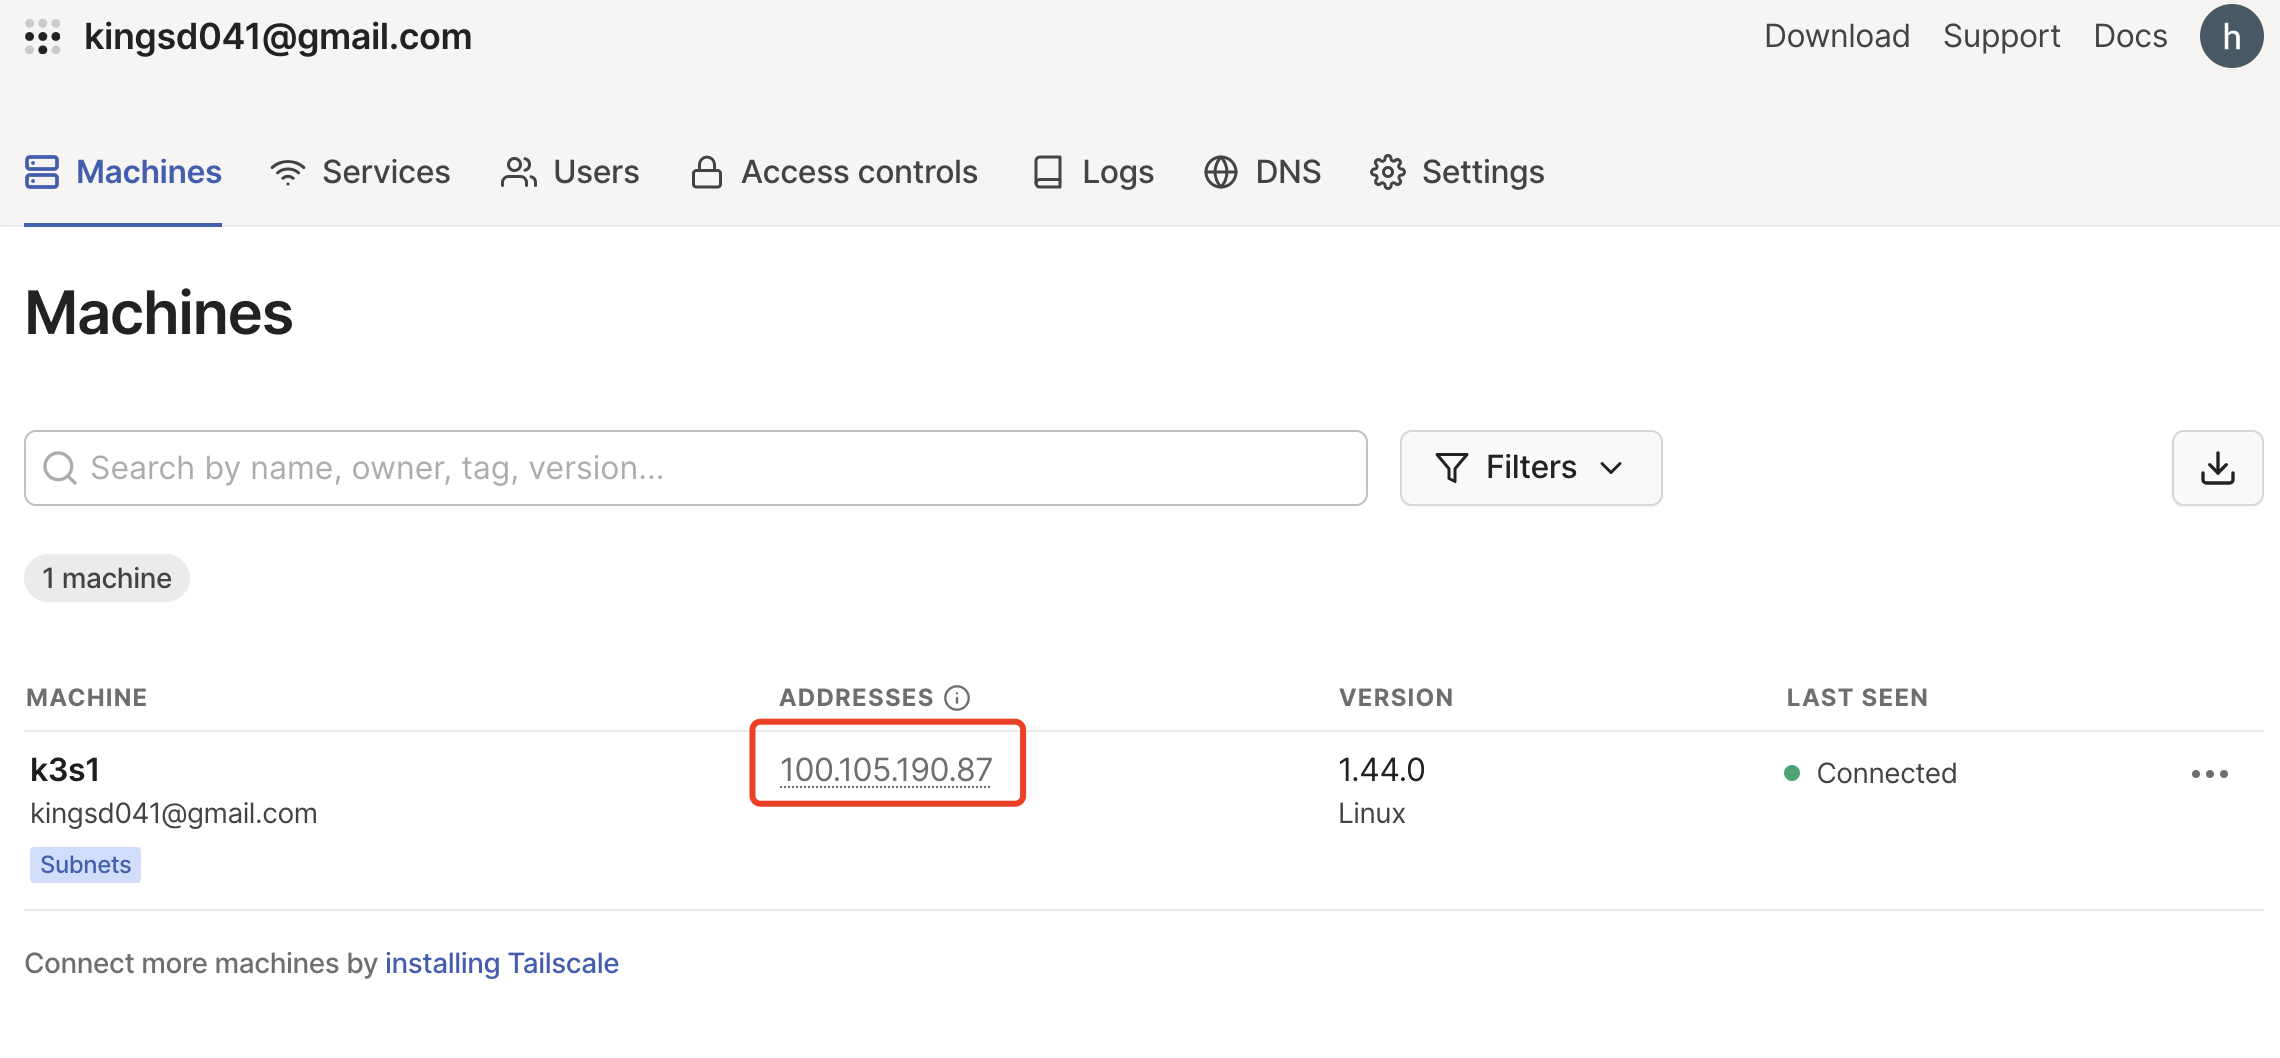Click the LAST SEEN column header

tap(1857, 698)
